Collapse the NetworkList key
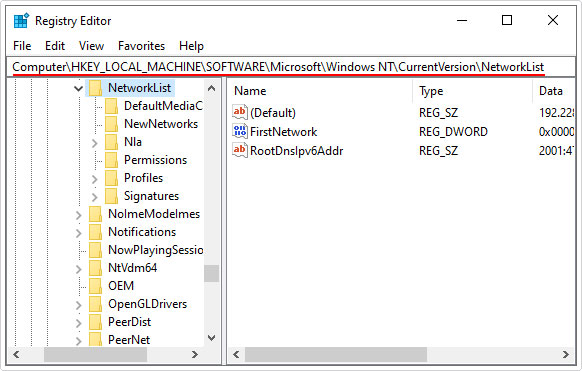Image resolution: width=582 pixels, height=371 pixels. click(78, 89)
